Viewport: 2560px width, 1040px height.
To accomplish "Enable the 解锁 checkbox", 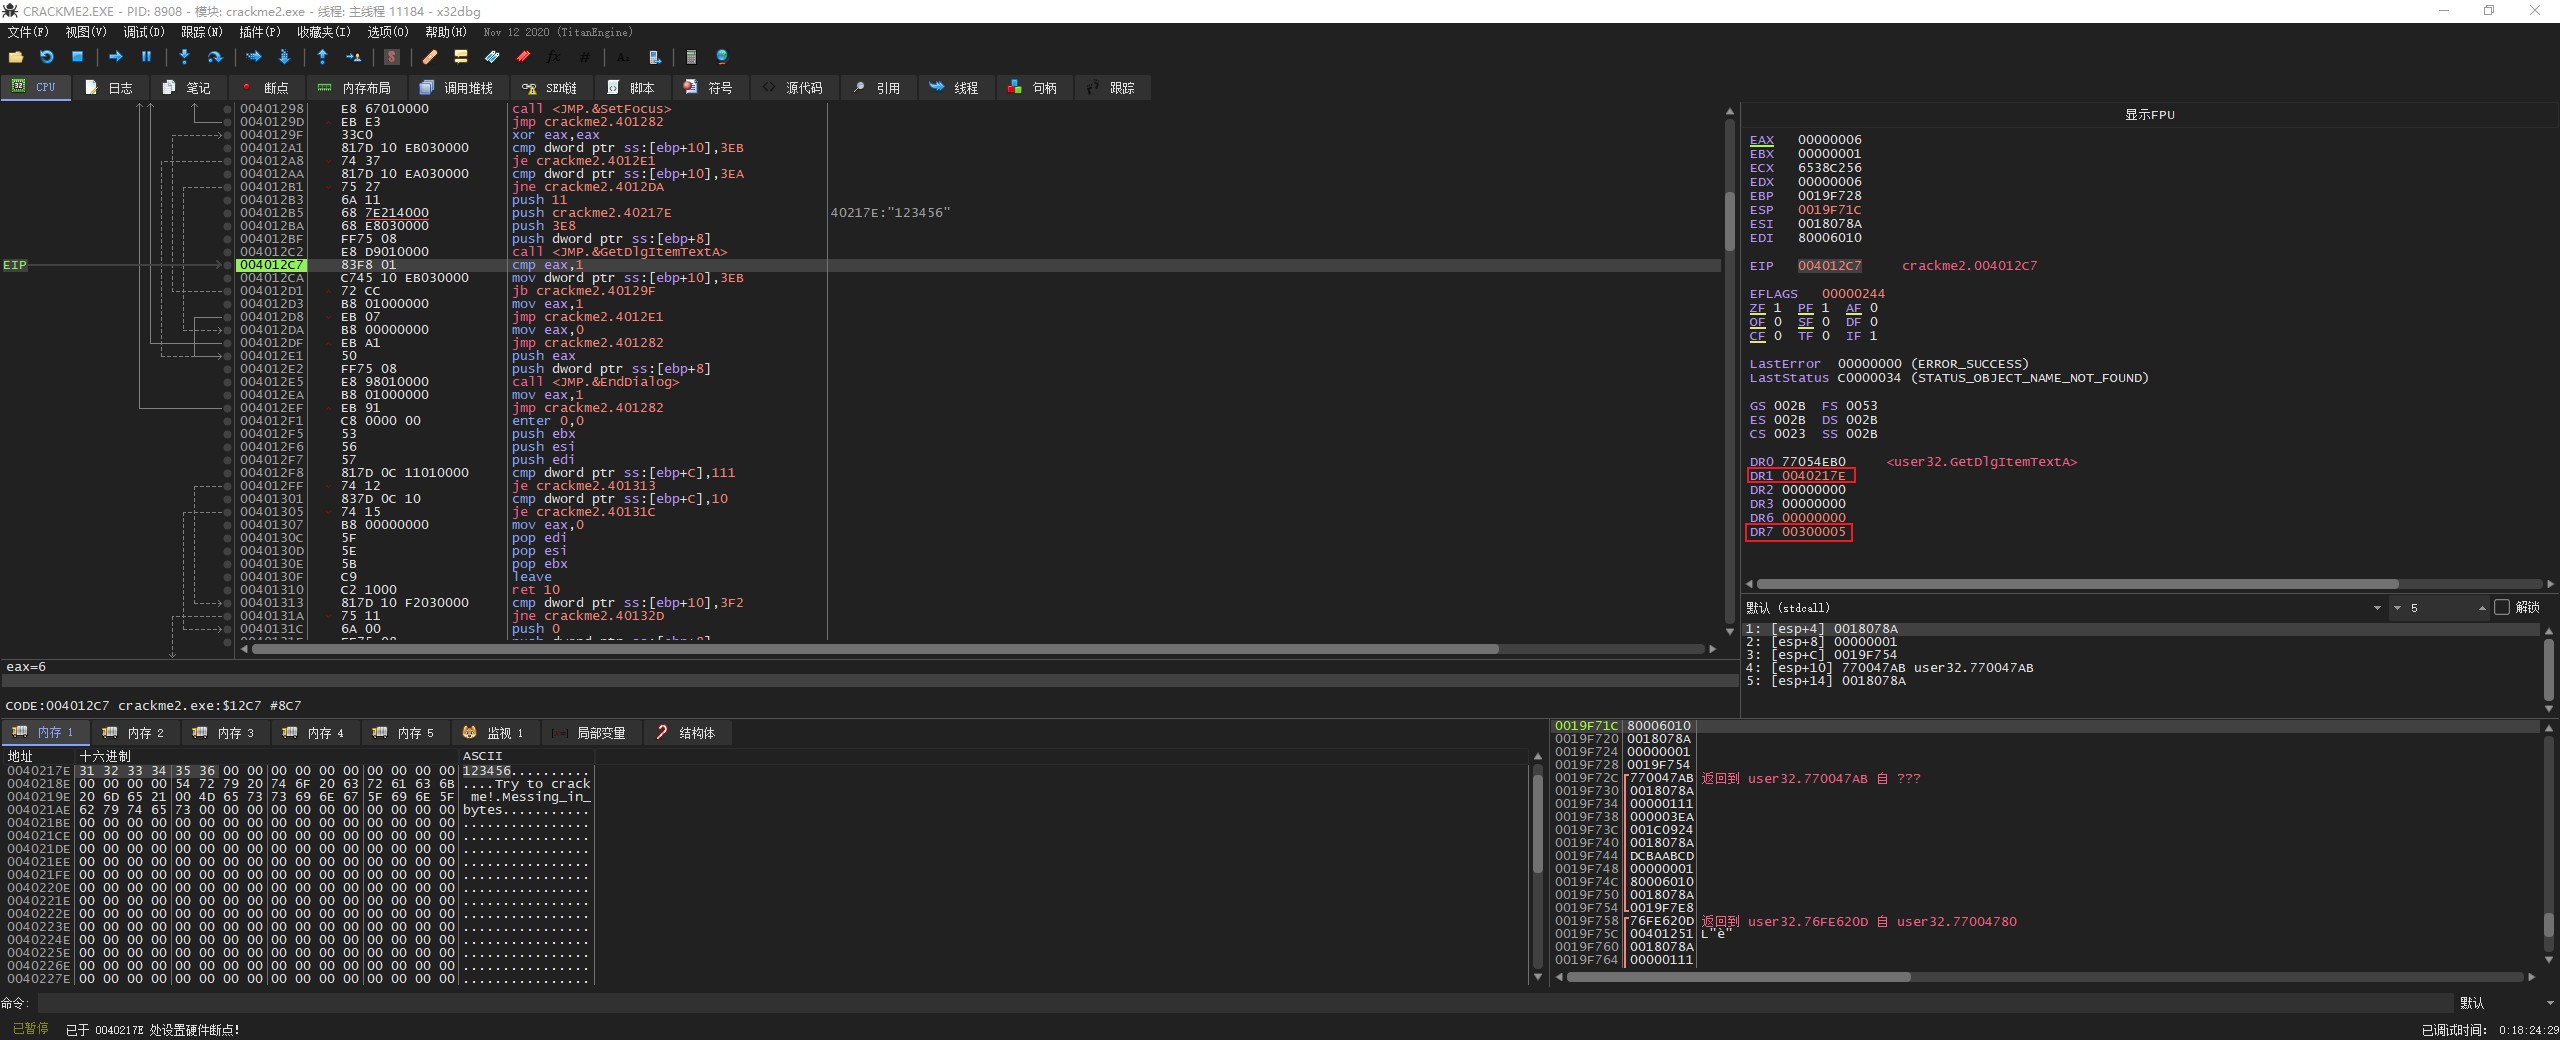I will pyautogui.click(x=2502, y=607).
